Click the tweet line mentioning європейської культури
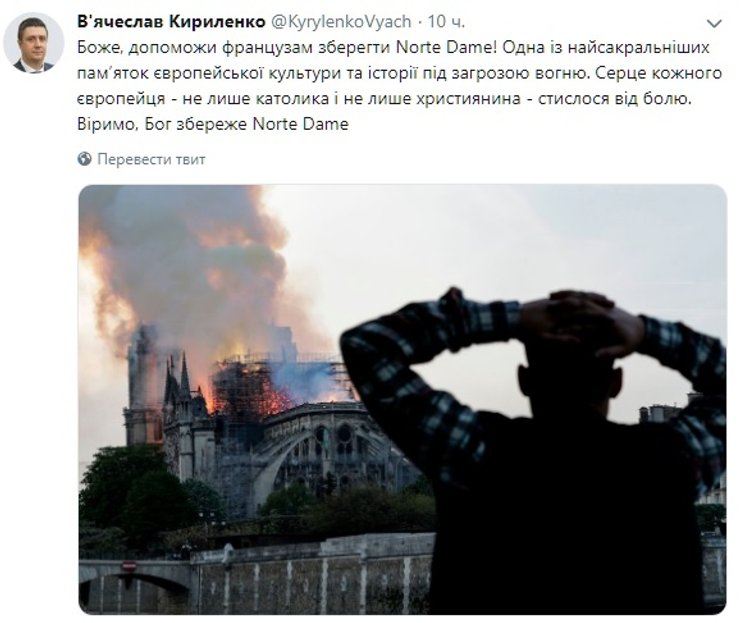740x623 pixels. 399,73
